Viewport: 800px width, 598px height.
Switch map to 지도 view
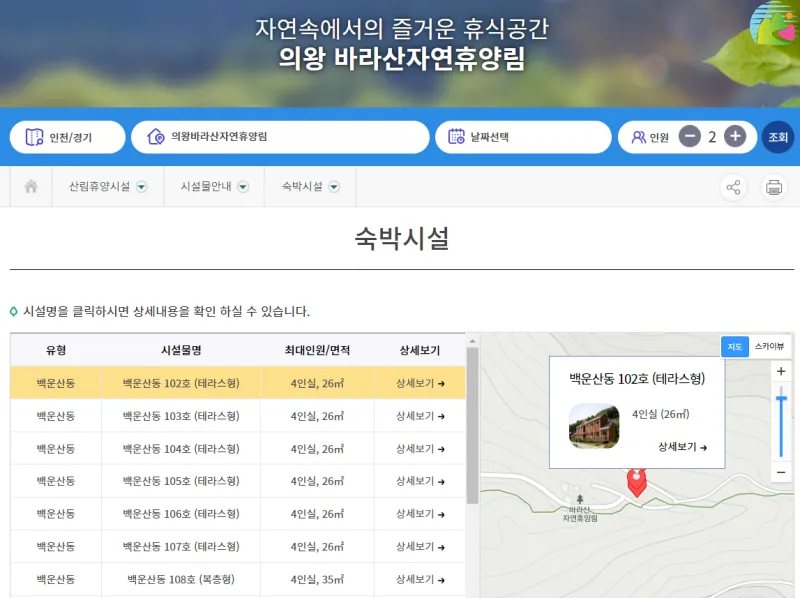(735, 347)
